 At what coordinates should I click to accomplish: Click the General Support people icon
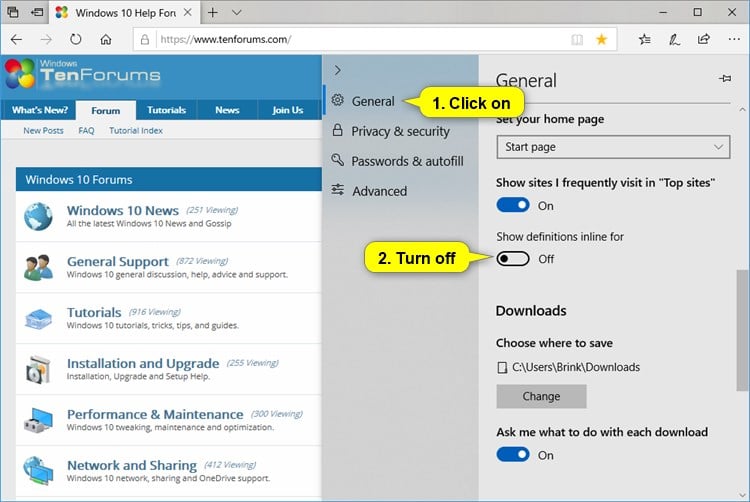pos(38,267)
